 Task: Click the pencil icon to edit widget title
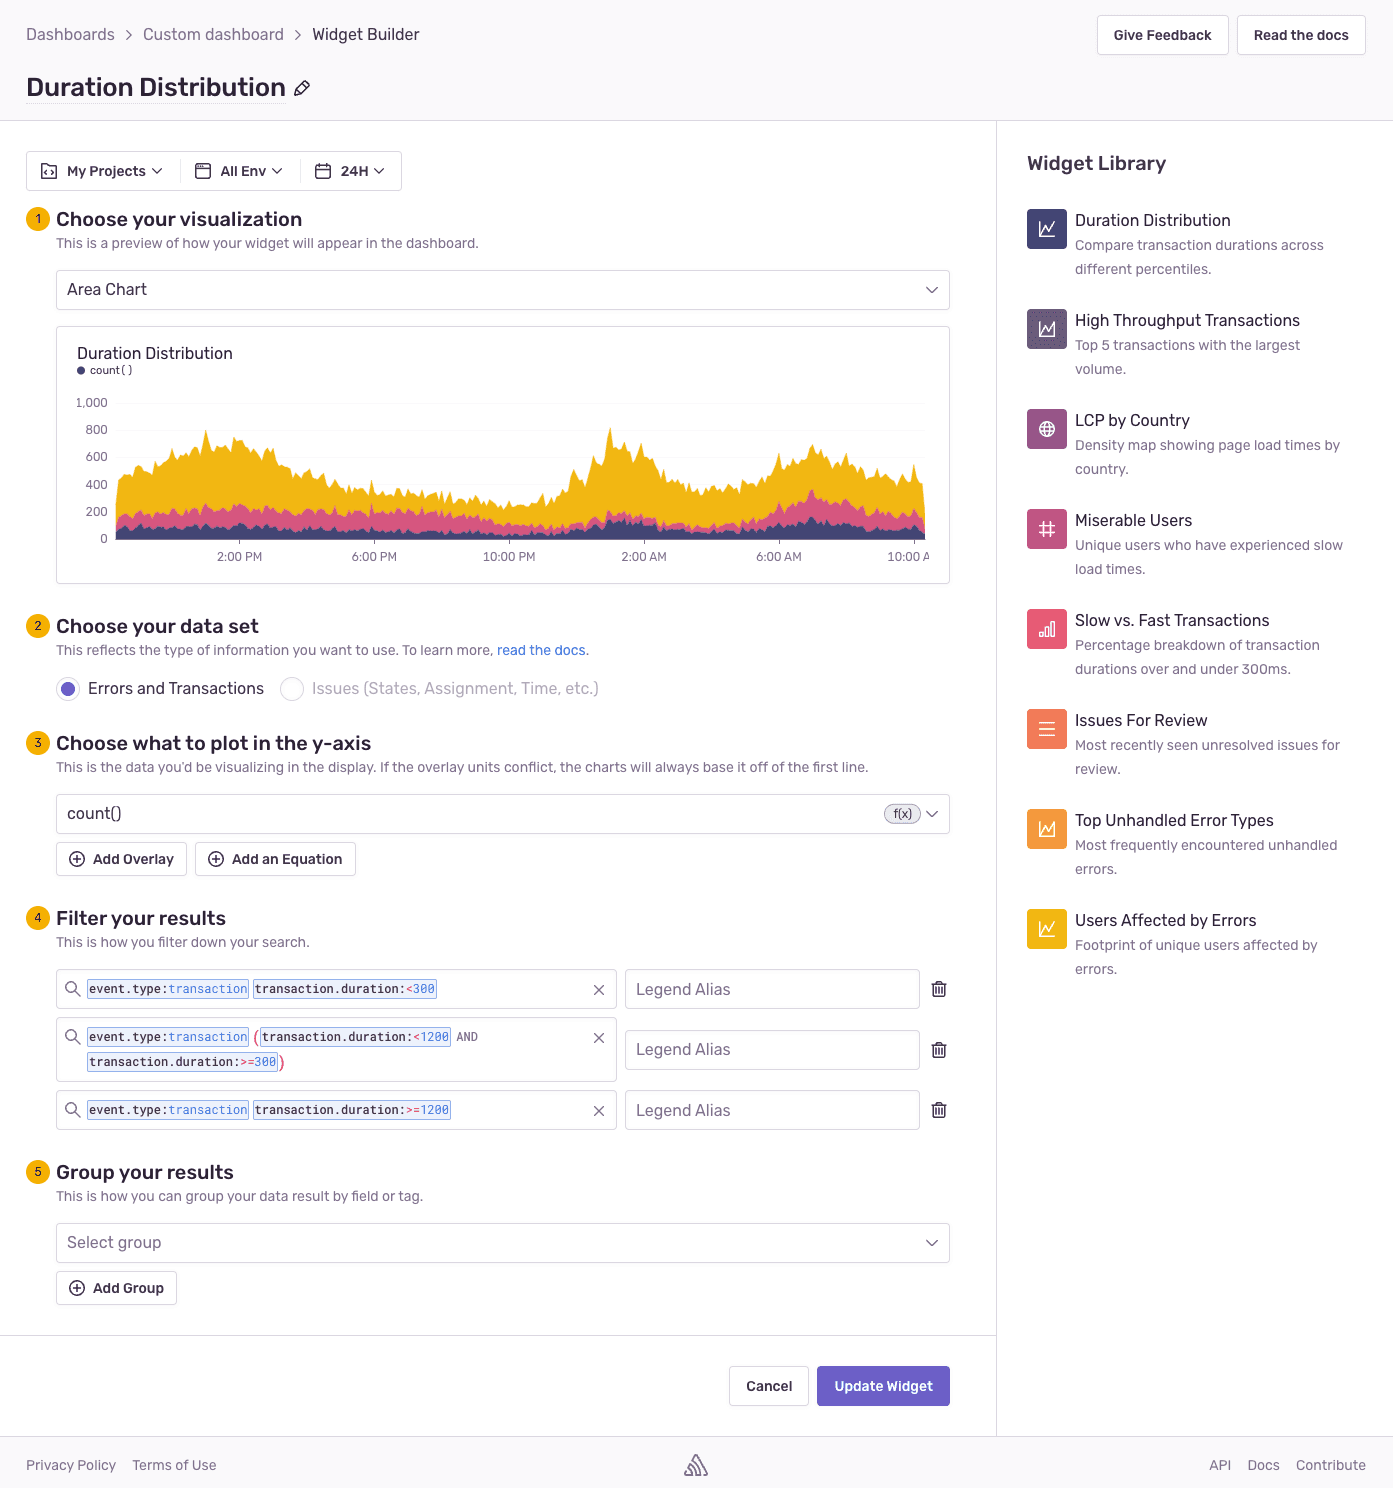click(x=302, y=88)
